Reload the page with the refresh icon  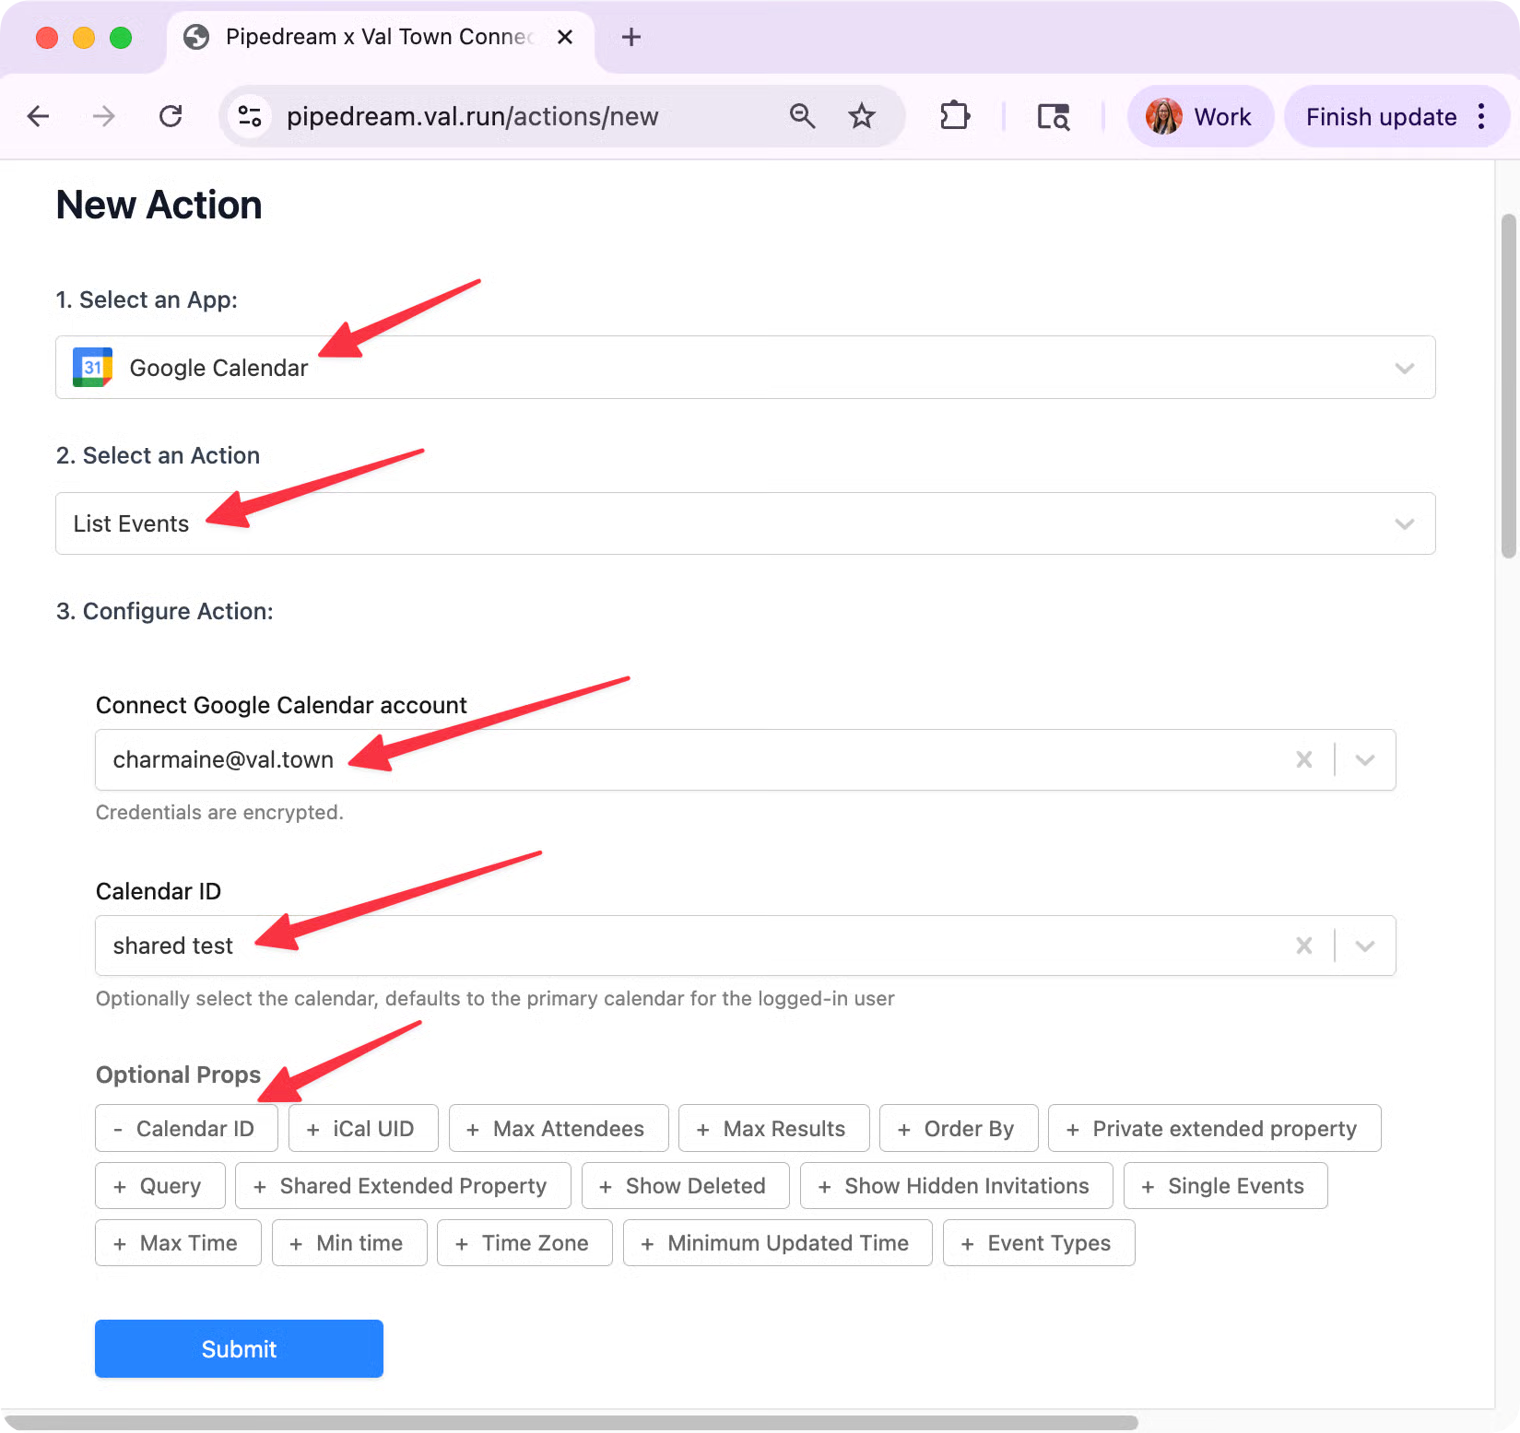pyautogui.click(x=171, y=117)
